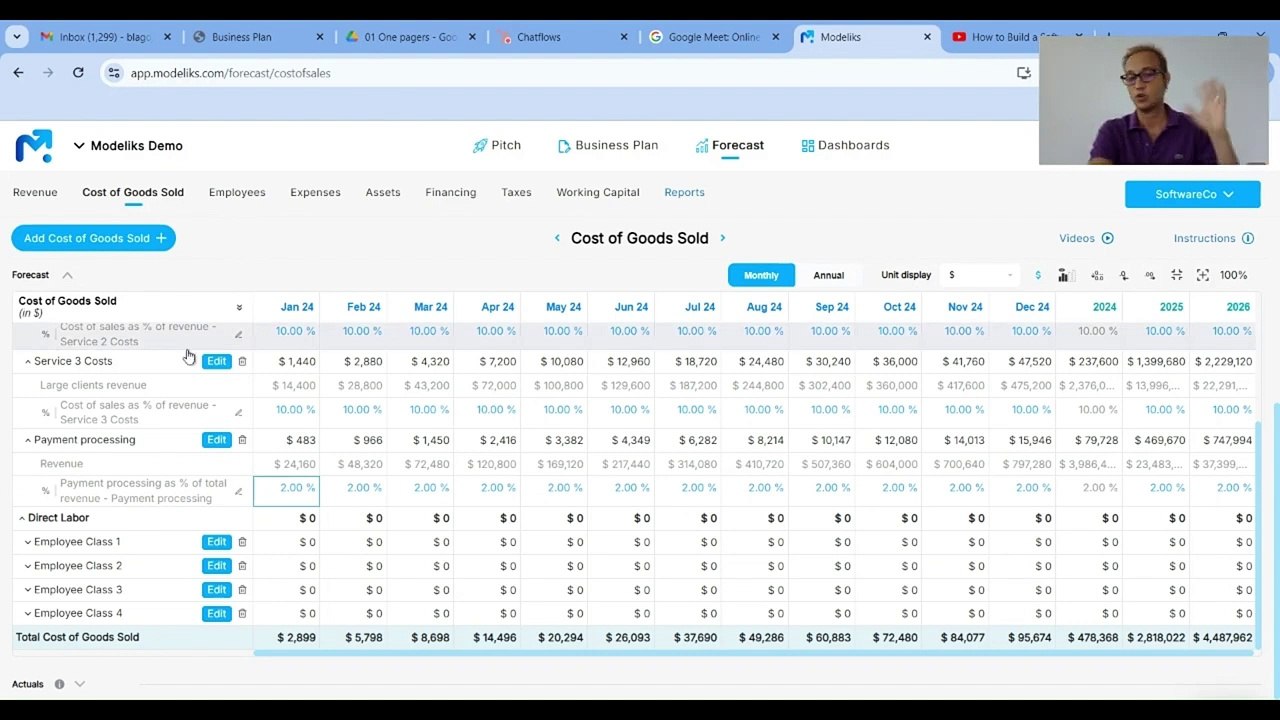The height and width of the screenshot is (720, 1280).
Task: Open the Assets tab
Action: pos(383,192)
